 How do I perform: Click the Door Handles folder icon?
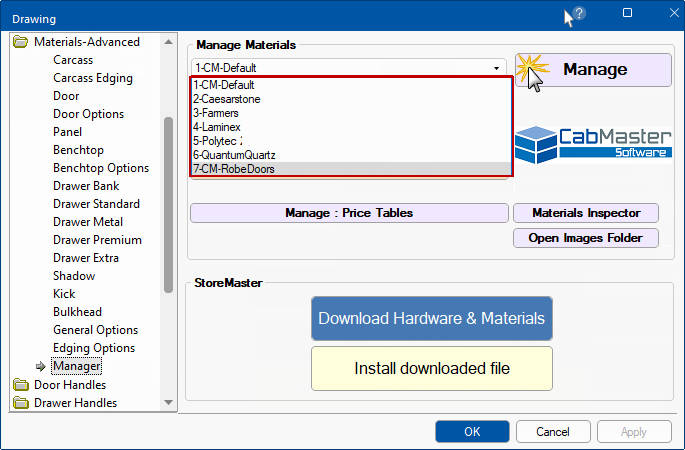pyautogui.click(x=21, y=385)
